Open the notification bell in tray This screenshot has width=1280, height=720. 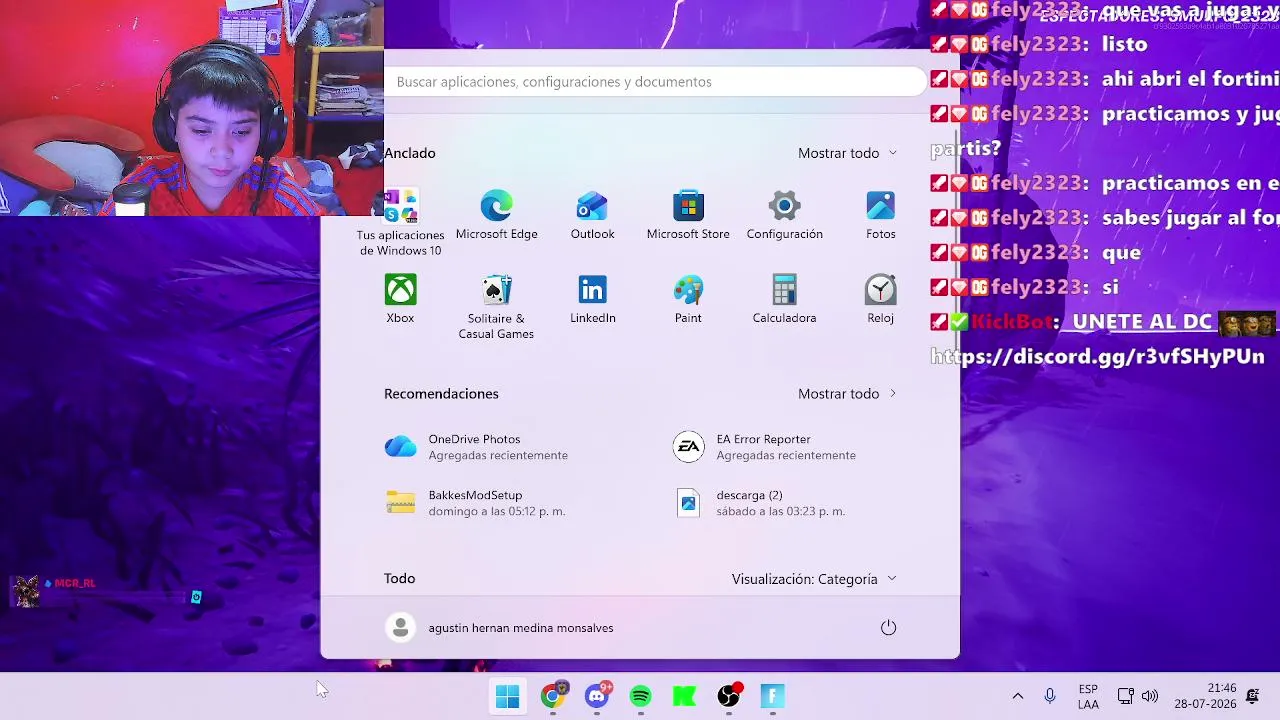pos(1252,696)
